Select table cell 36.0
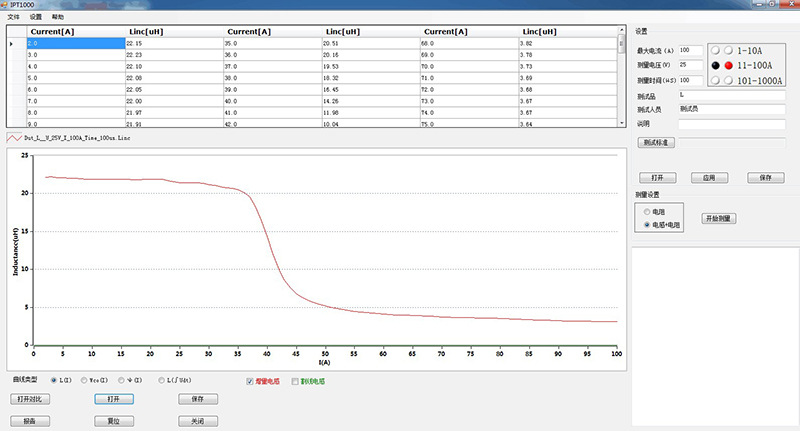The width and height of the screenshot is (800, 431). click(x=273, y=55)
